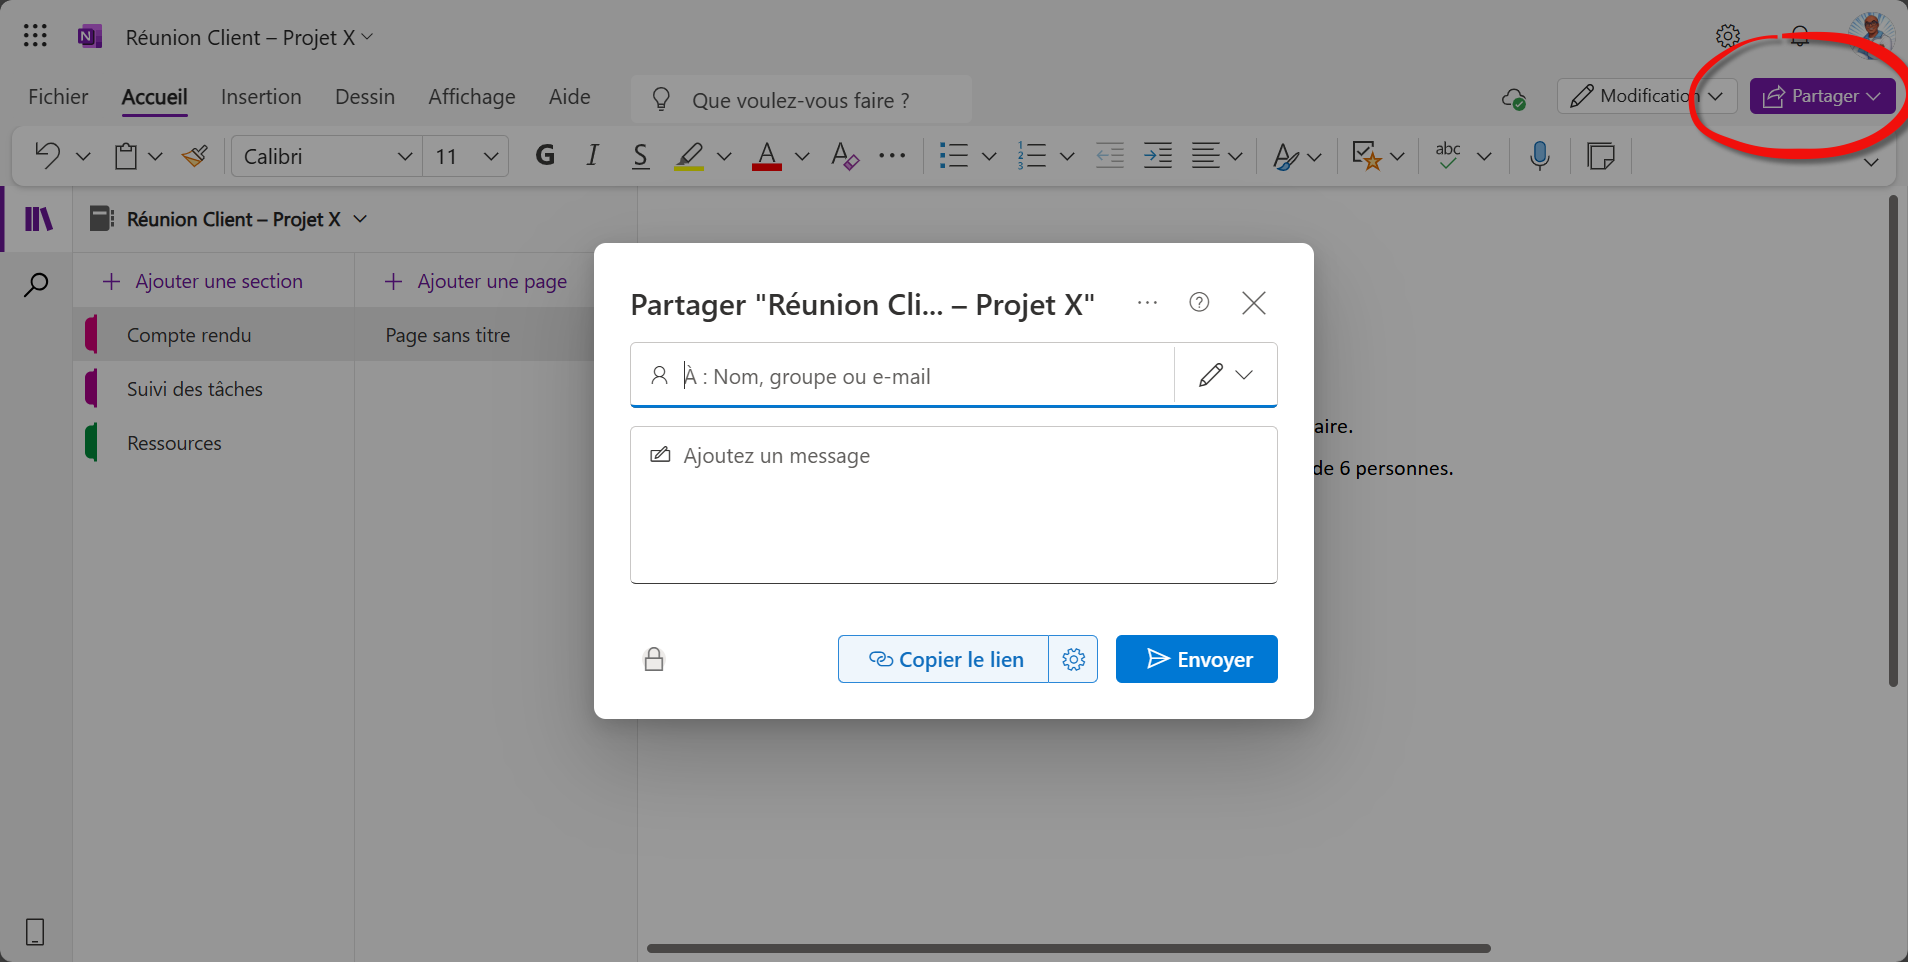Click the link settings gear icon
The width and height of the screenshot is (1908, 962).
click(x=1073, y=660)
